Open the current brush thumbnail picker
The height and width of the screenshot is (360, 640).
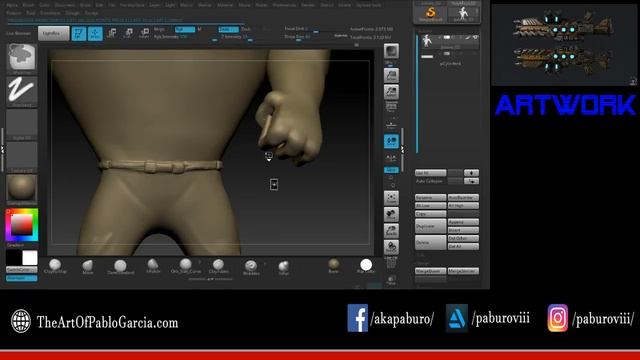coord(22,58)
